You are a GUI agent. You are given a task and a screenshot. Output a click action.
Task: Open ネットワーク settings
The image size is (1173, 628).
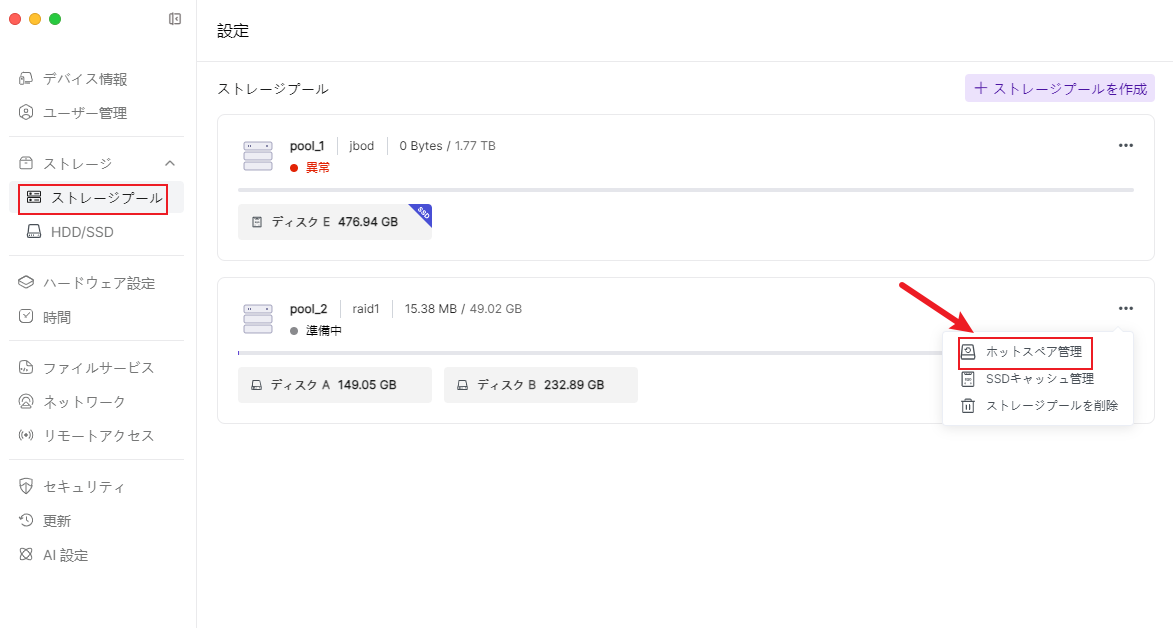point(84,402)
